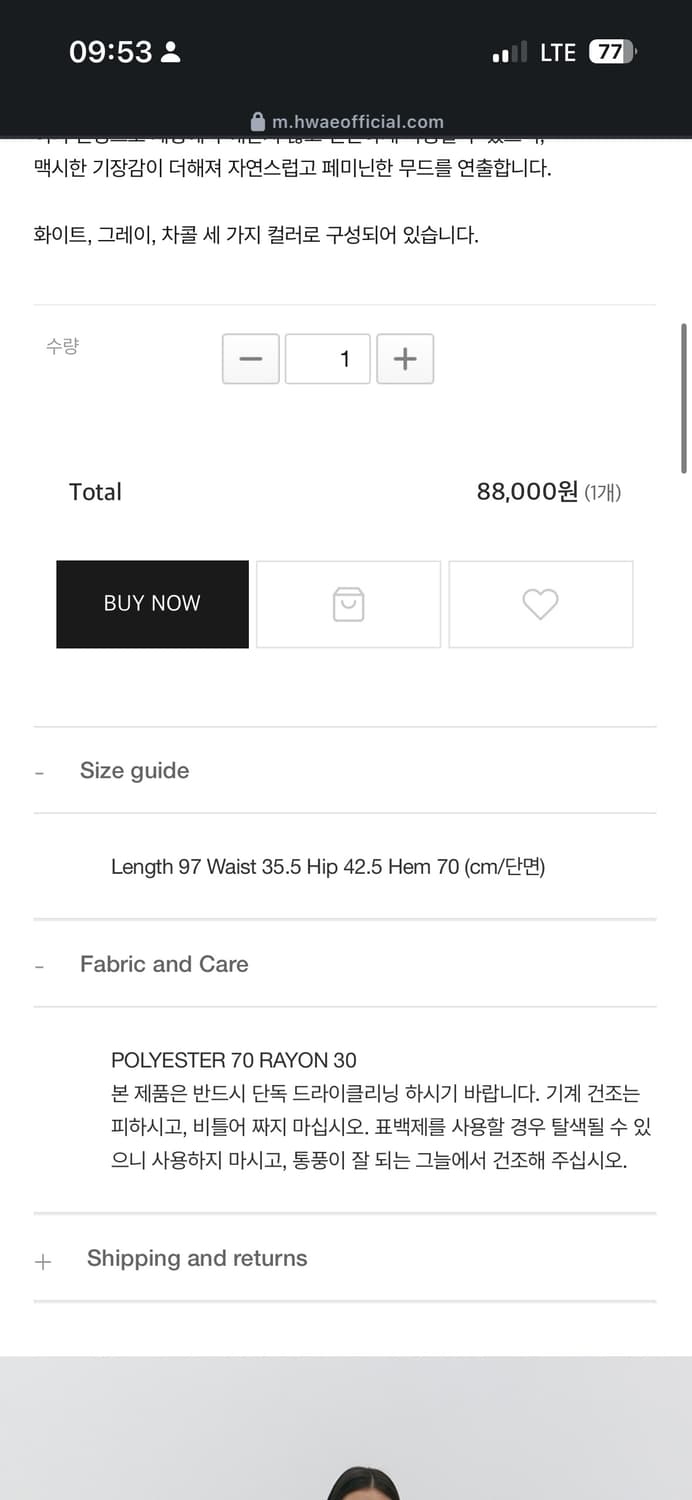Add item to shopping bag
Viewport: 692px width, 1500px height.
(x=348, y=604)
